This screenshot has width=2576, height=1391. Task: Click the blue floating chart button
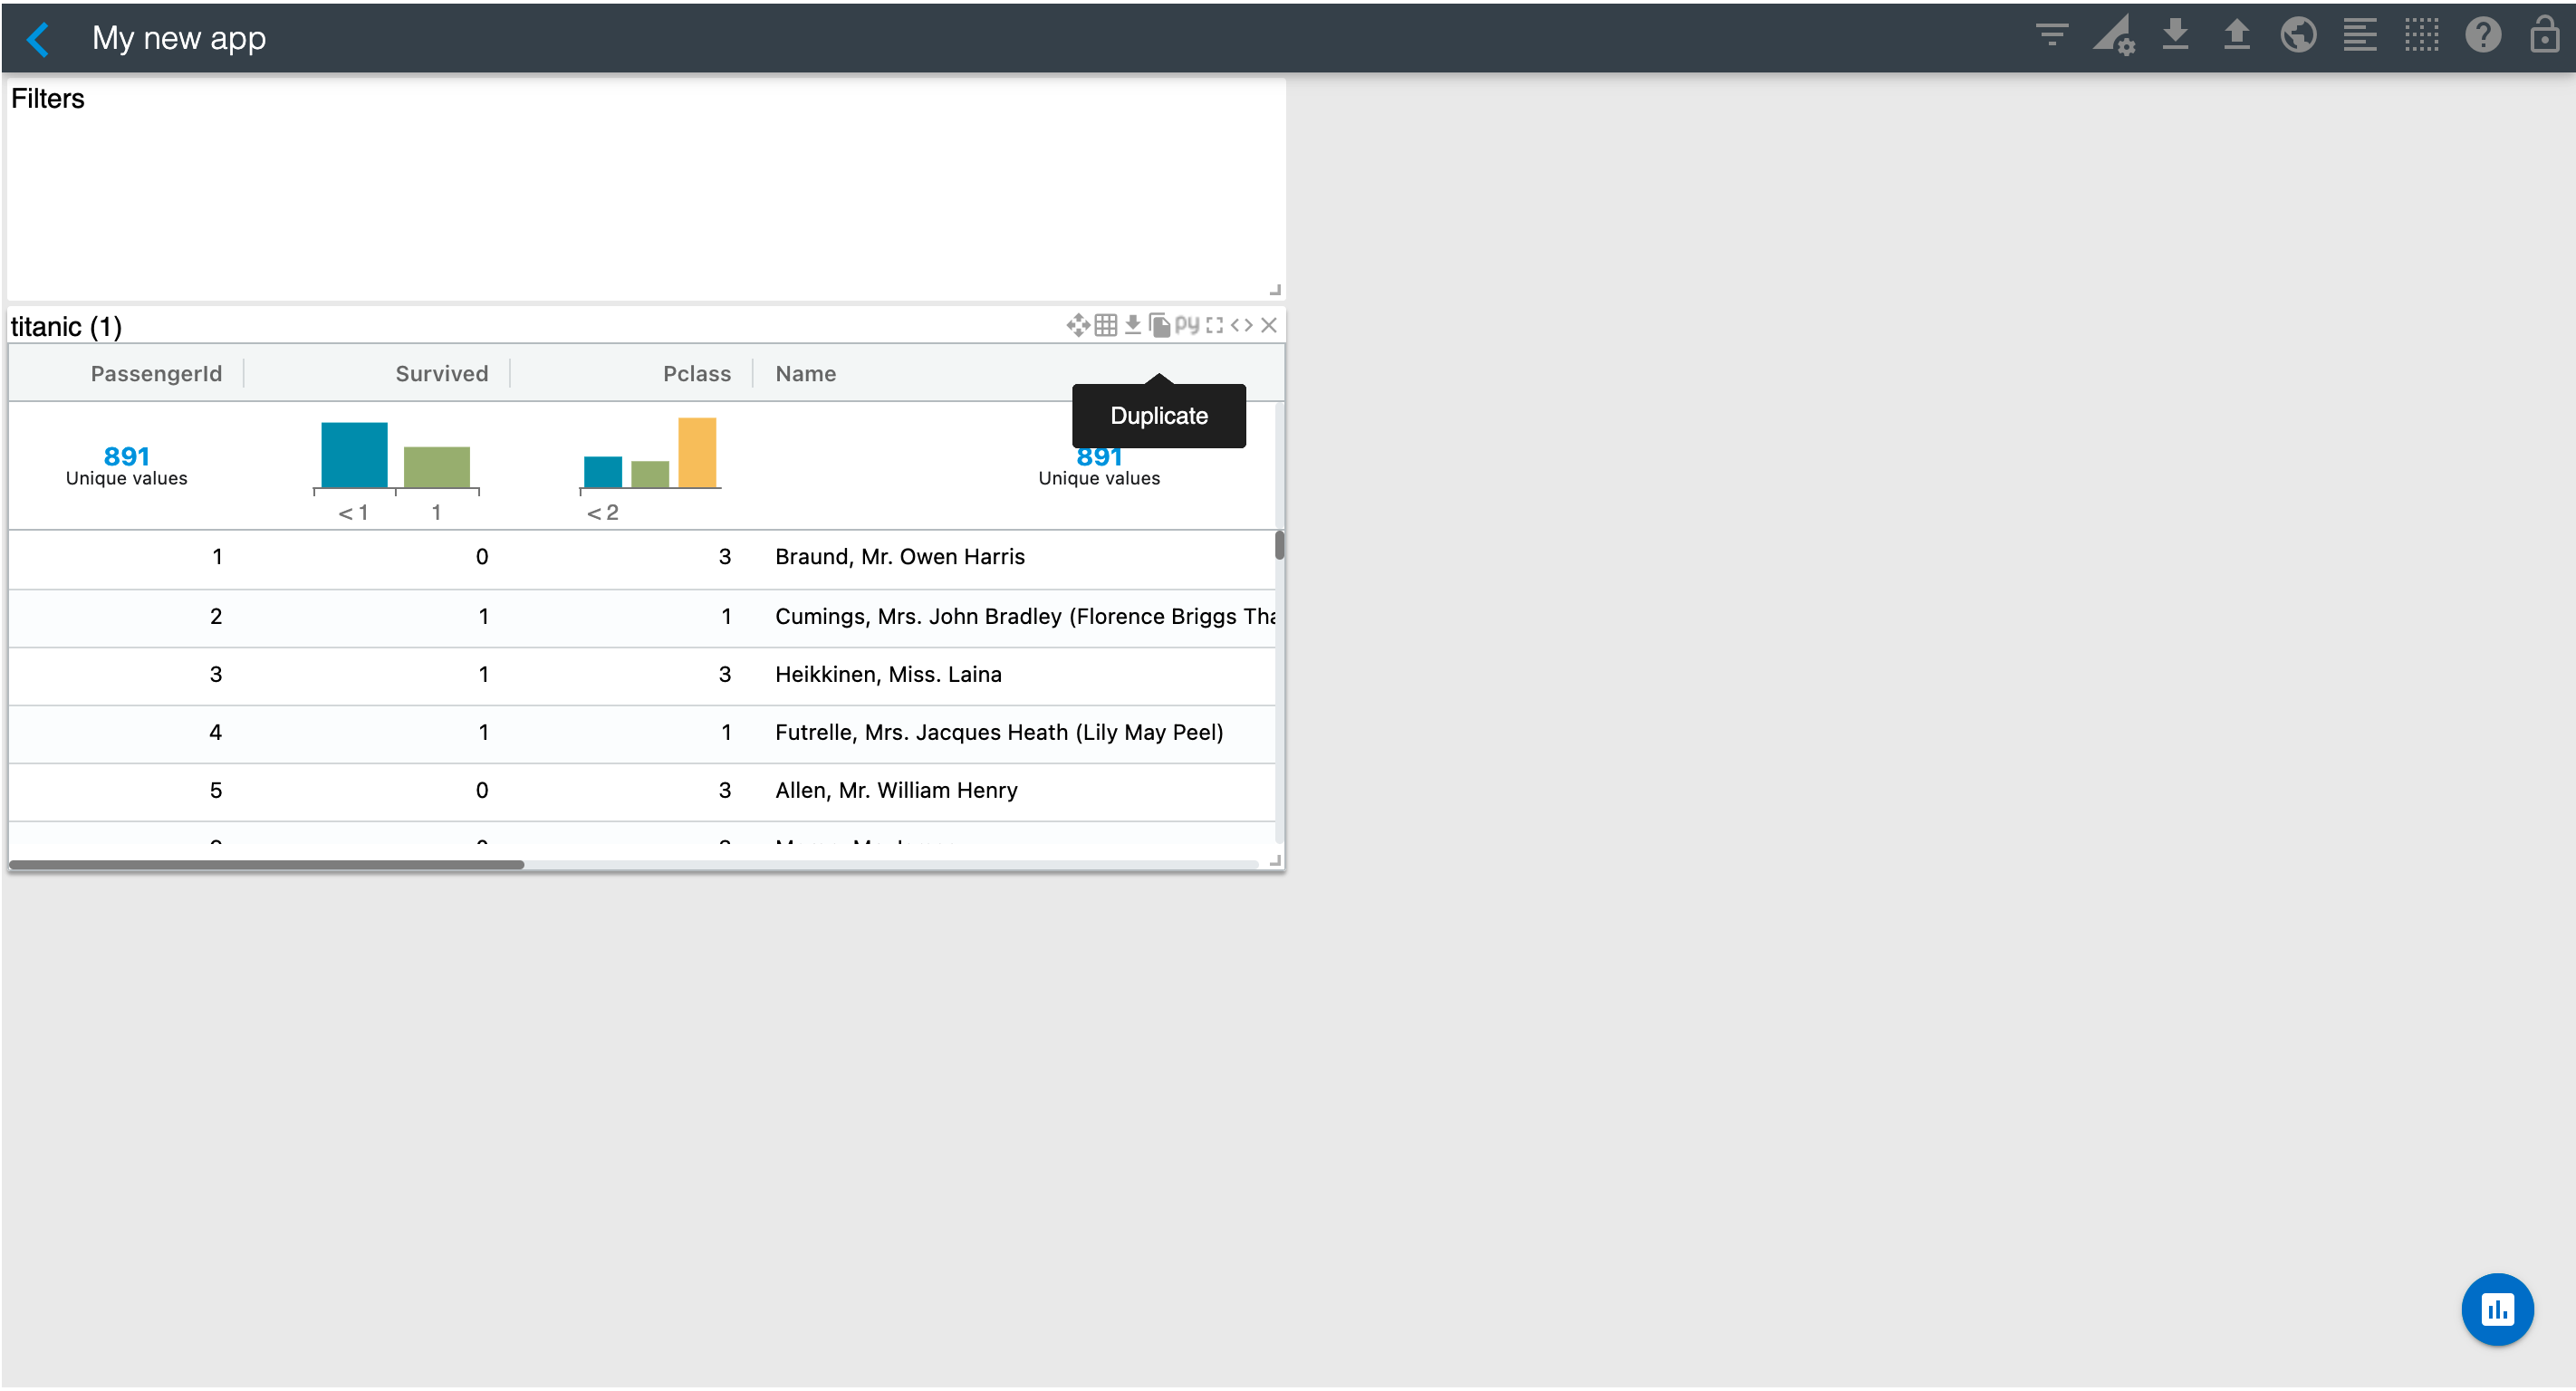coord(2496,1309)
